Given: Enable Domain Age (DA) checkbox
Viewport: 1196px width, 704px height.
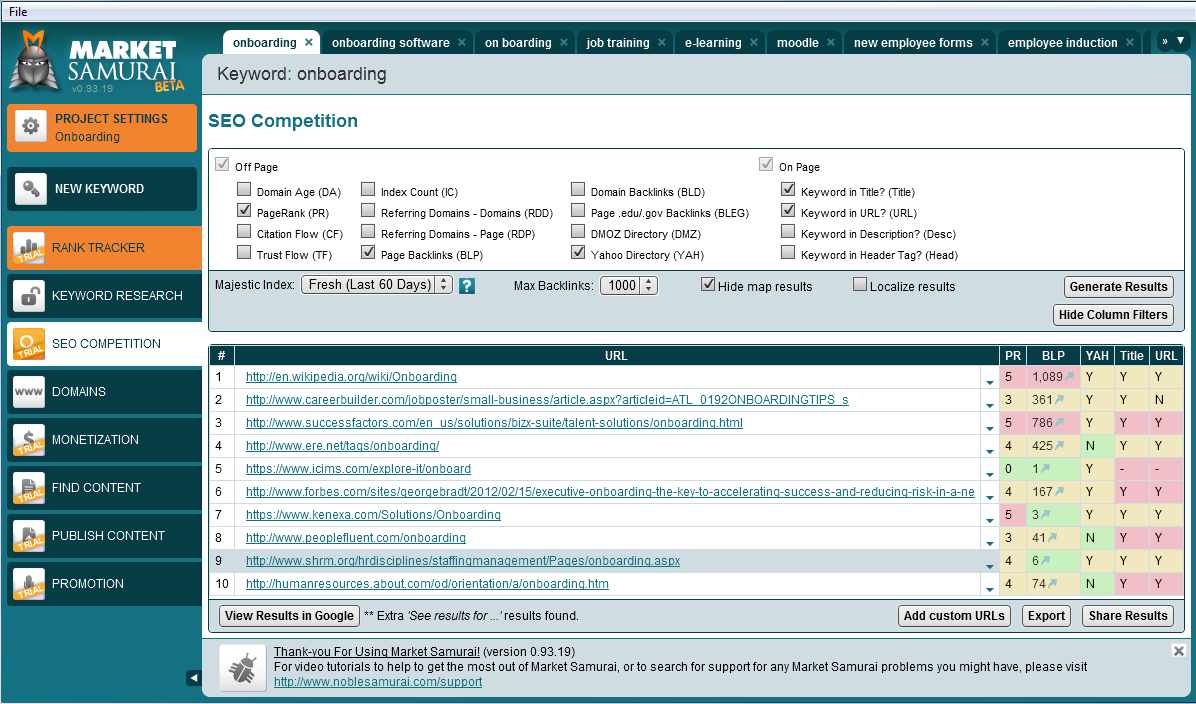Looking at the screenshot, I should [x=244, y=189].
